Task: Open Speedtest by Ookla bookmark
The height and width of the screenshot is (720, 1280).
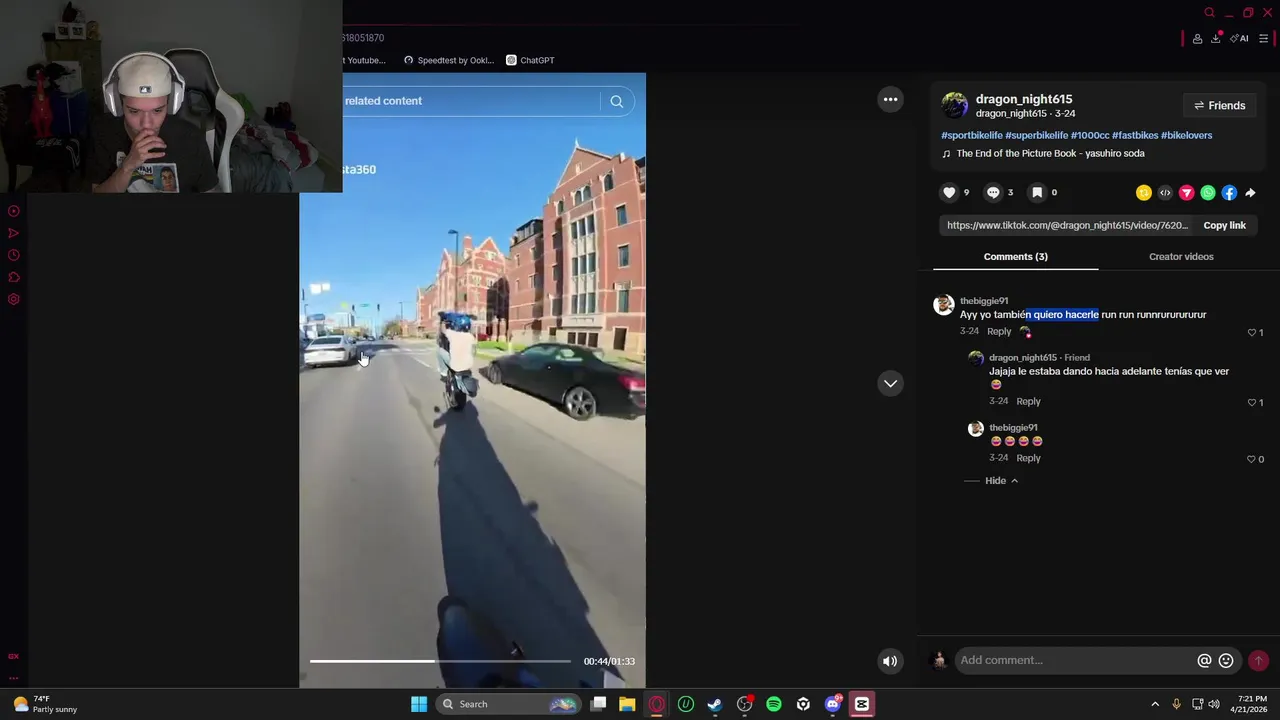Action: (449, 60)
